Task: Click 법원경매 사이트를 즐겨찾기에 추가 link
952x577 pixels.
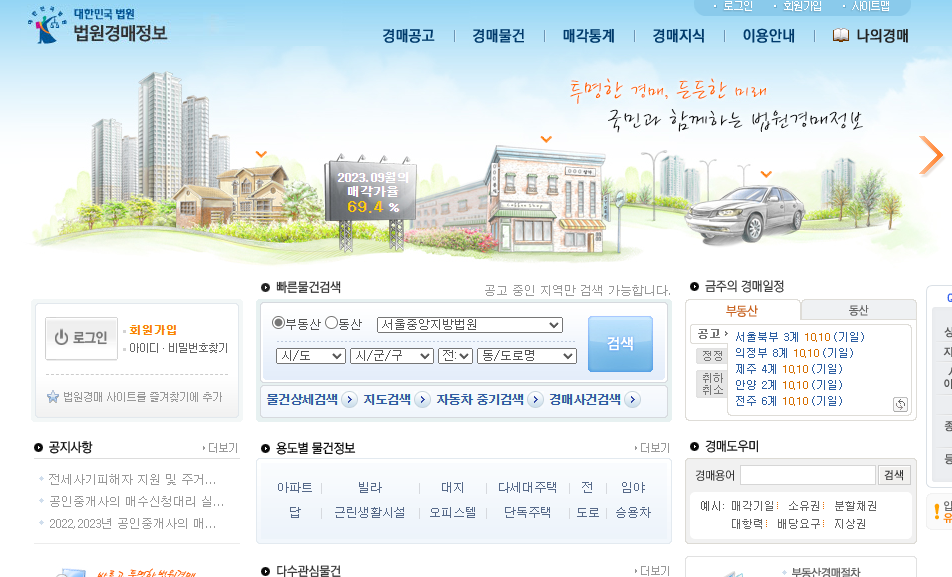Action: (143, 397)
